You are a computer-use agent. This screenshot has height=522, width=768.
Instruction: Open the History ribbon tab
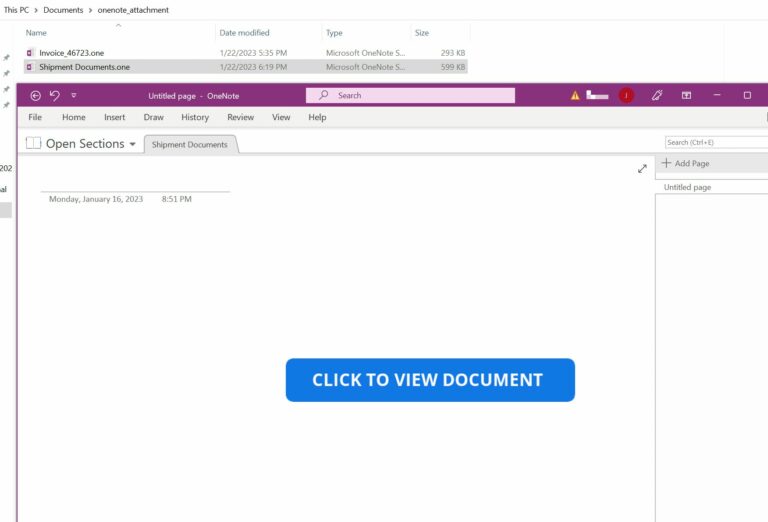tap(195, 117)
